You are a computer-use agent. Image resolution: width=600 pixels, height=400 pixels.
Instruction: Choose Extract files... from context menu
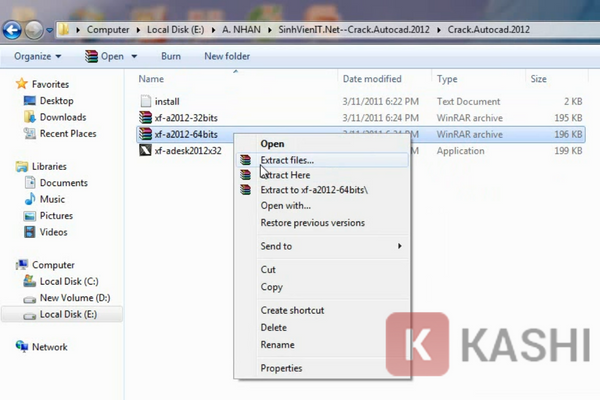(323, 160)
